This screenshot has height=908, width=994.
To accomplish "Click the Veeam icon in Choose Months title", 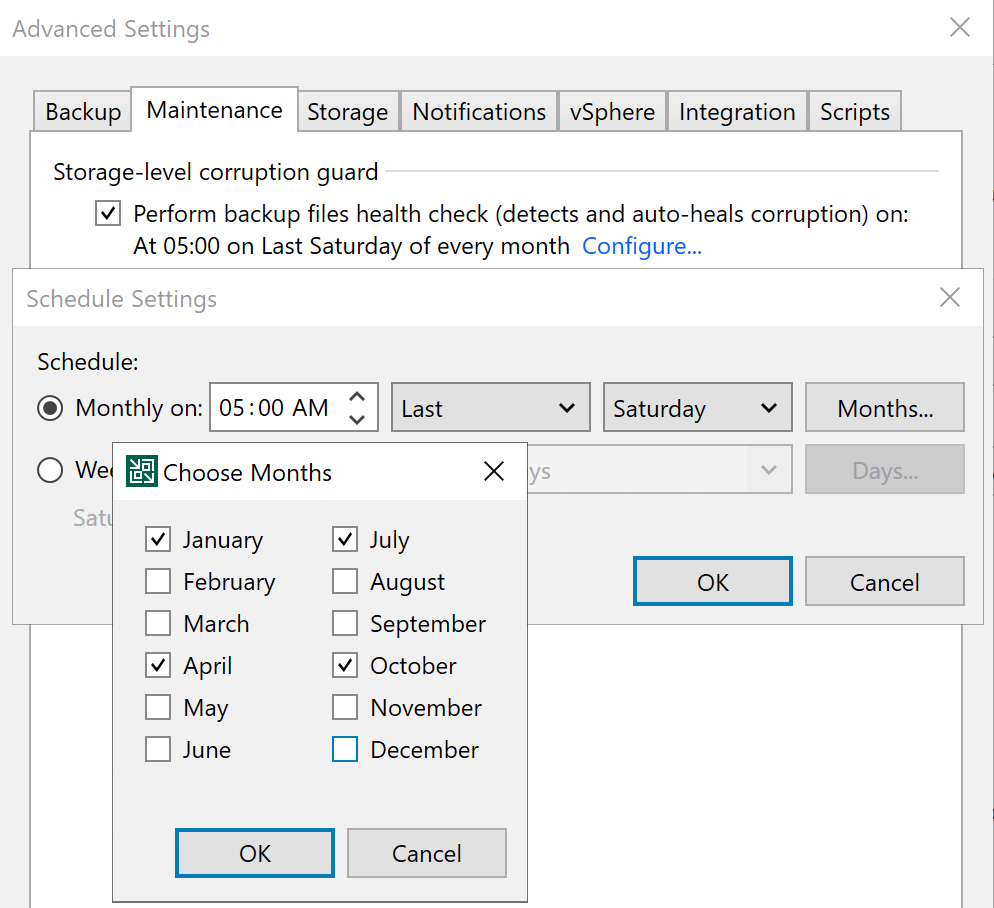I will click(x=141, y=472).
